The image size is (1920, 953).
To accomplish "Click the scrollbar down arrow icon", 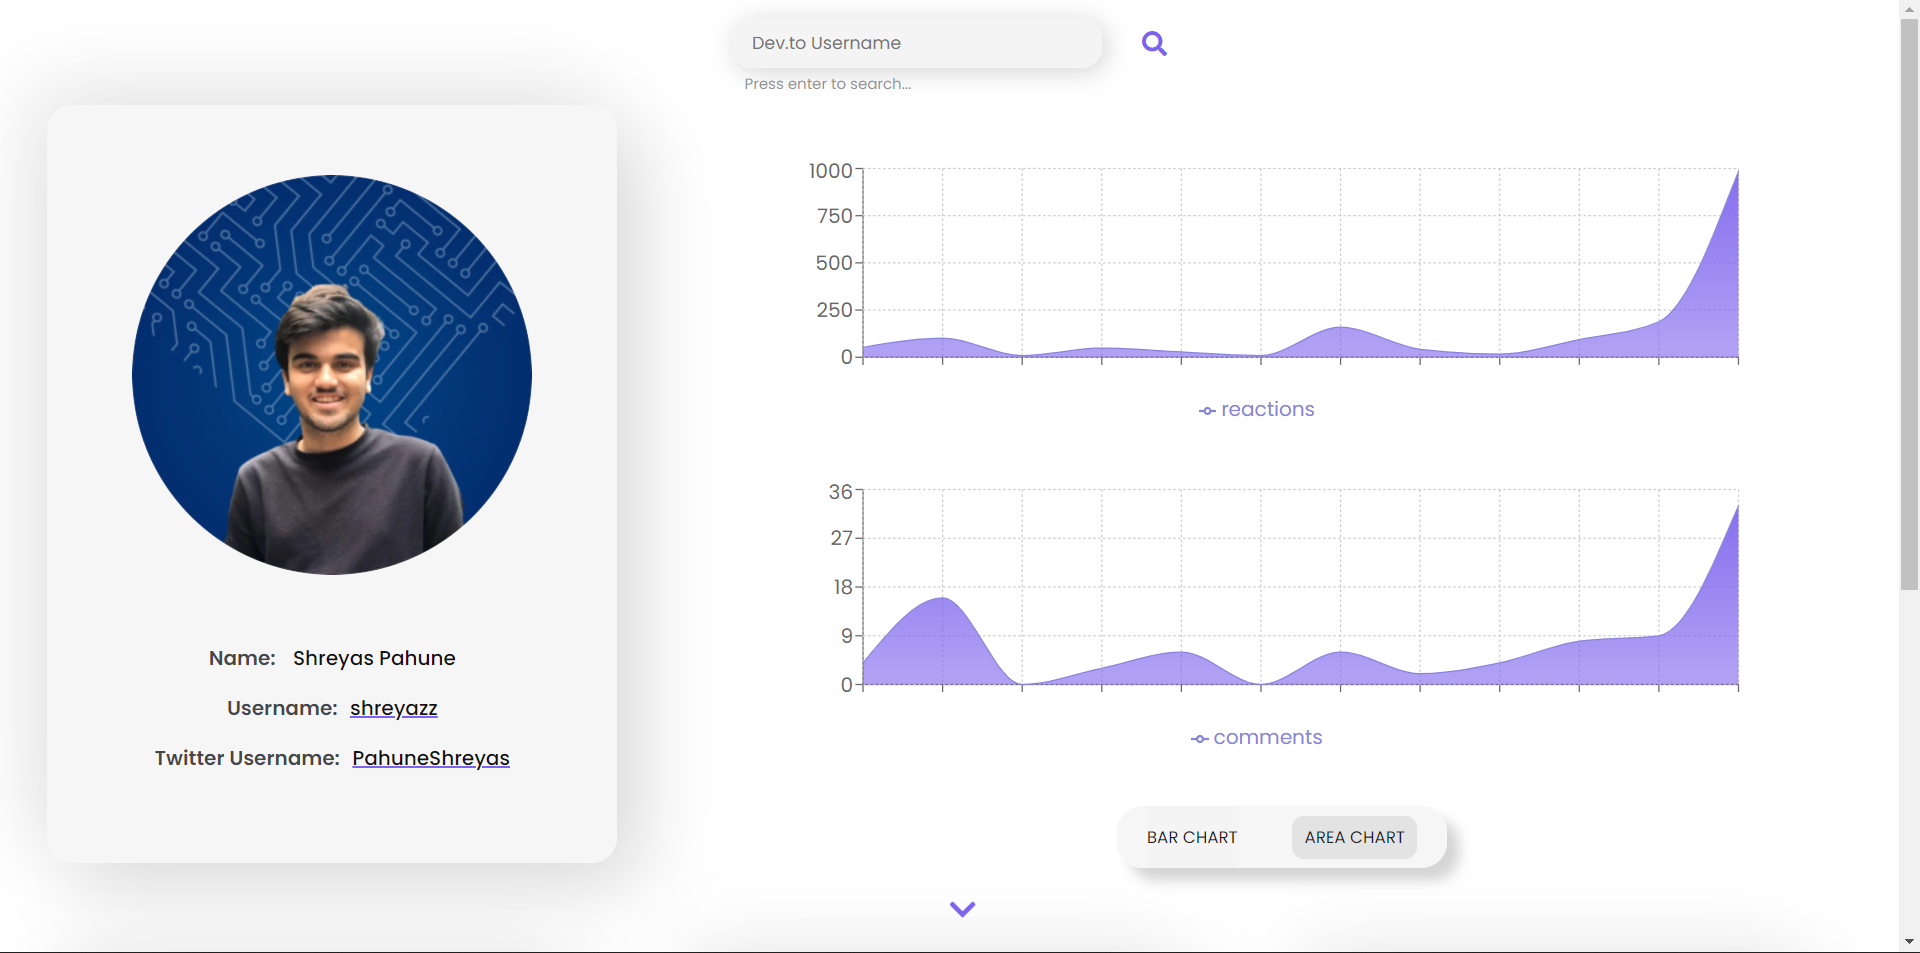I will (1910, 941).
